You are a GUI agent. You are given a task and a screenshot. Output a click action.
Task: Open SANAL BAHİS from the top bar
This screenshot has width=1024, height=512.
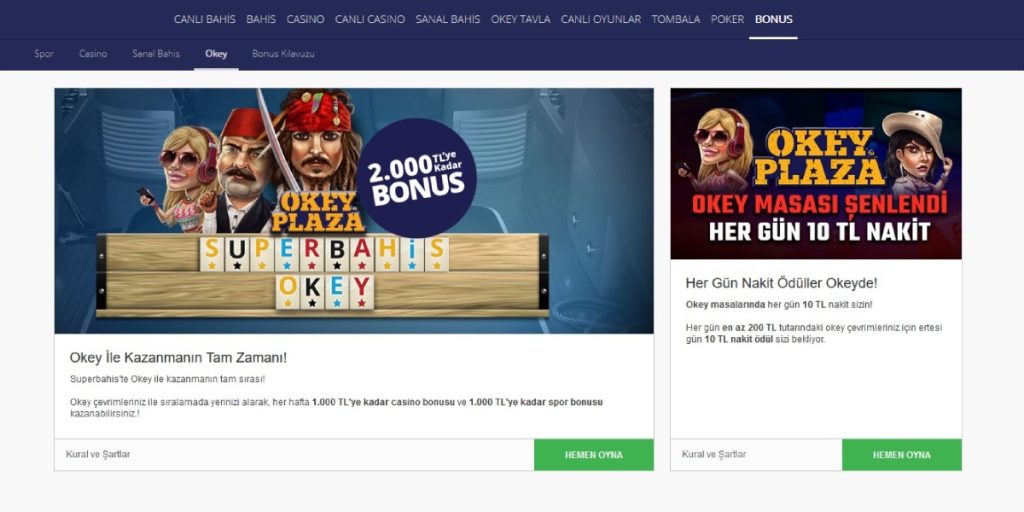click(447, 20)
